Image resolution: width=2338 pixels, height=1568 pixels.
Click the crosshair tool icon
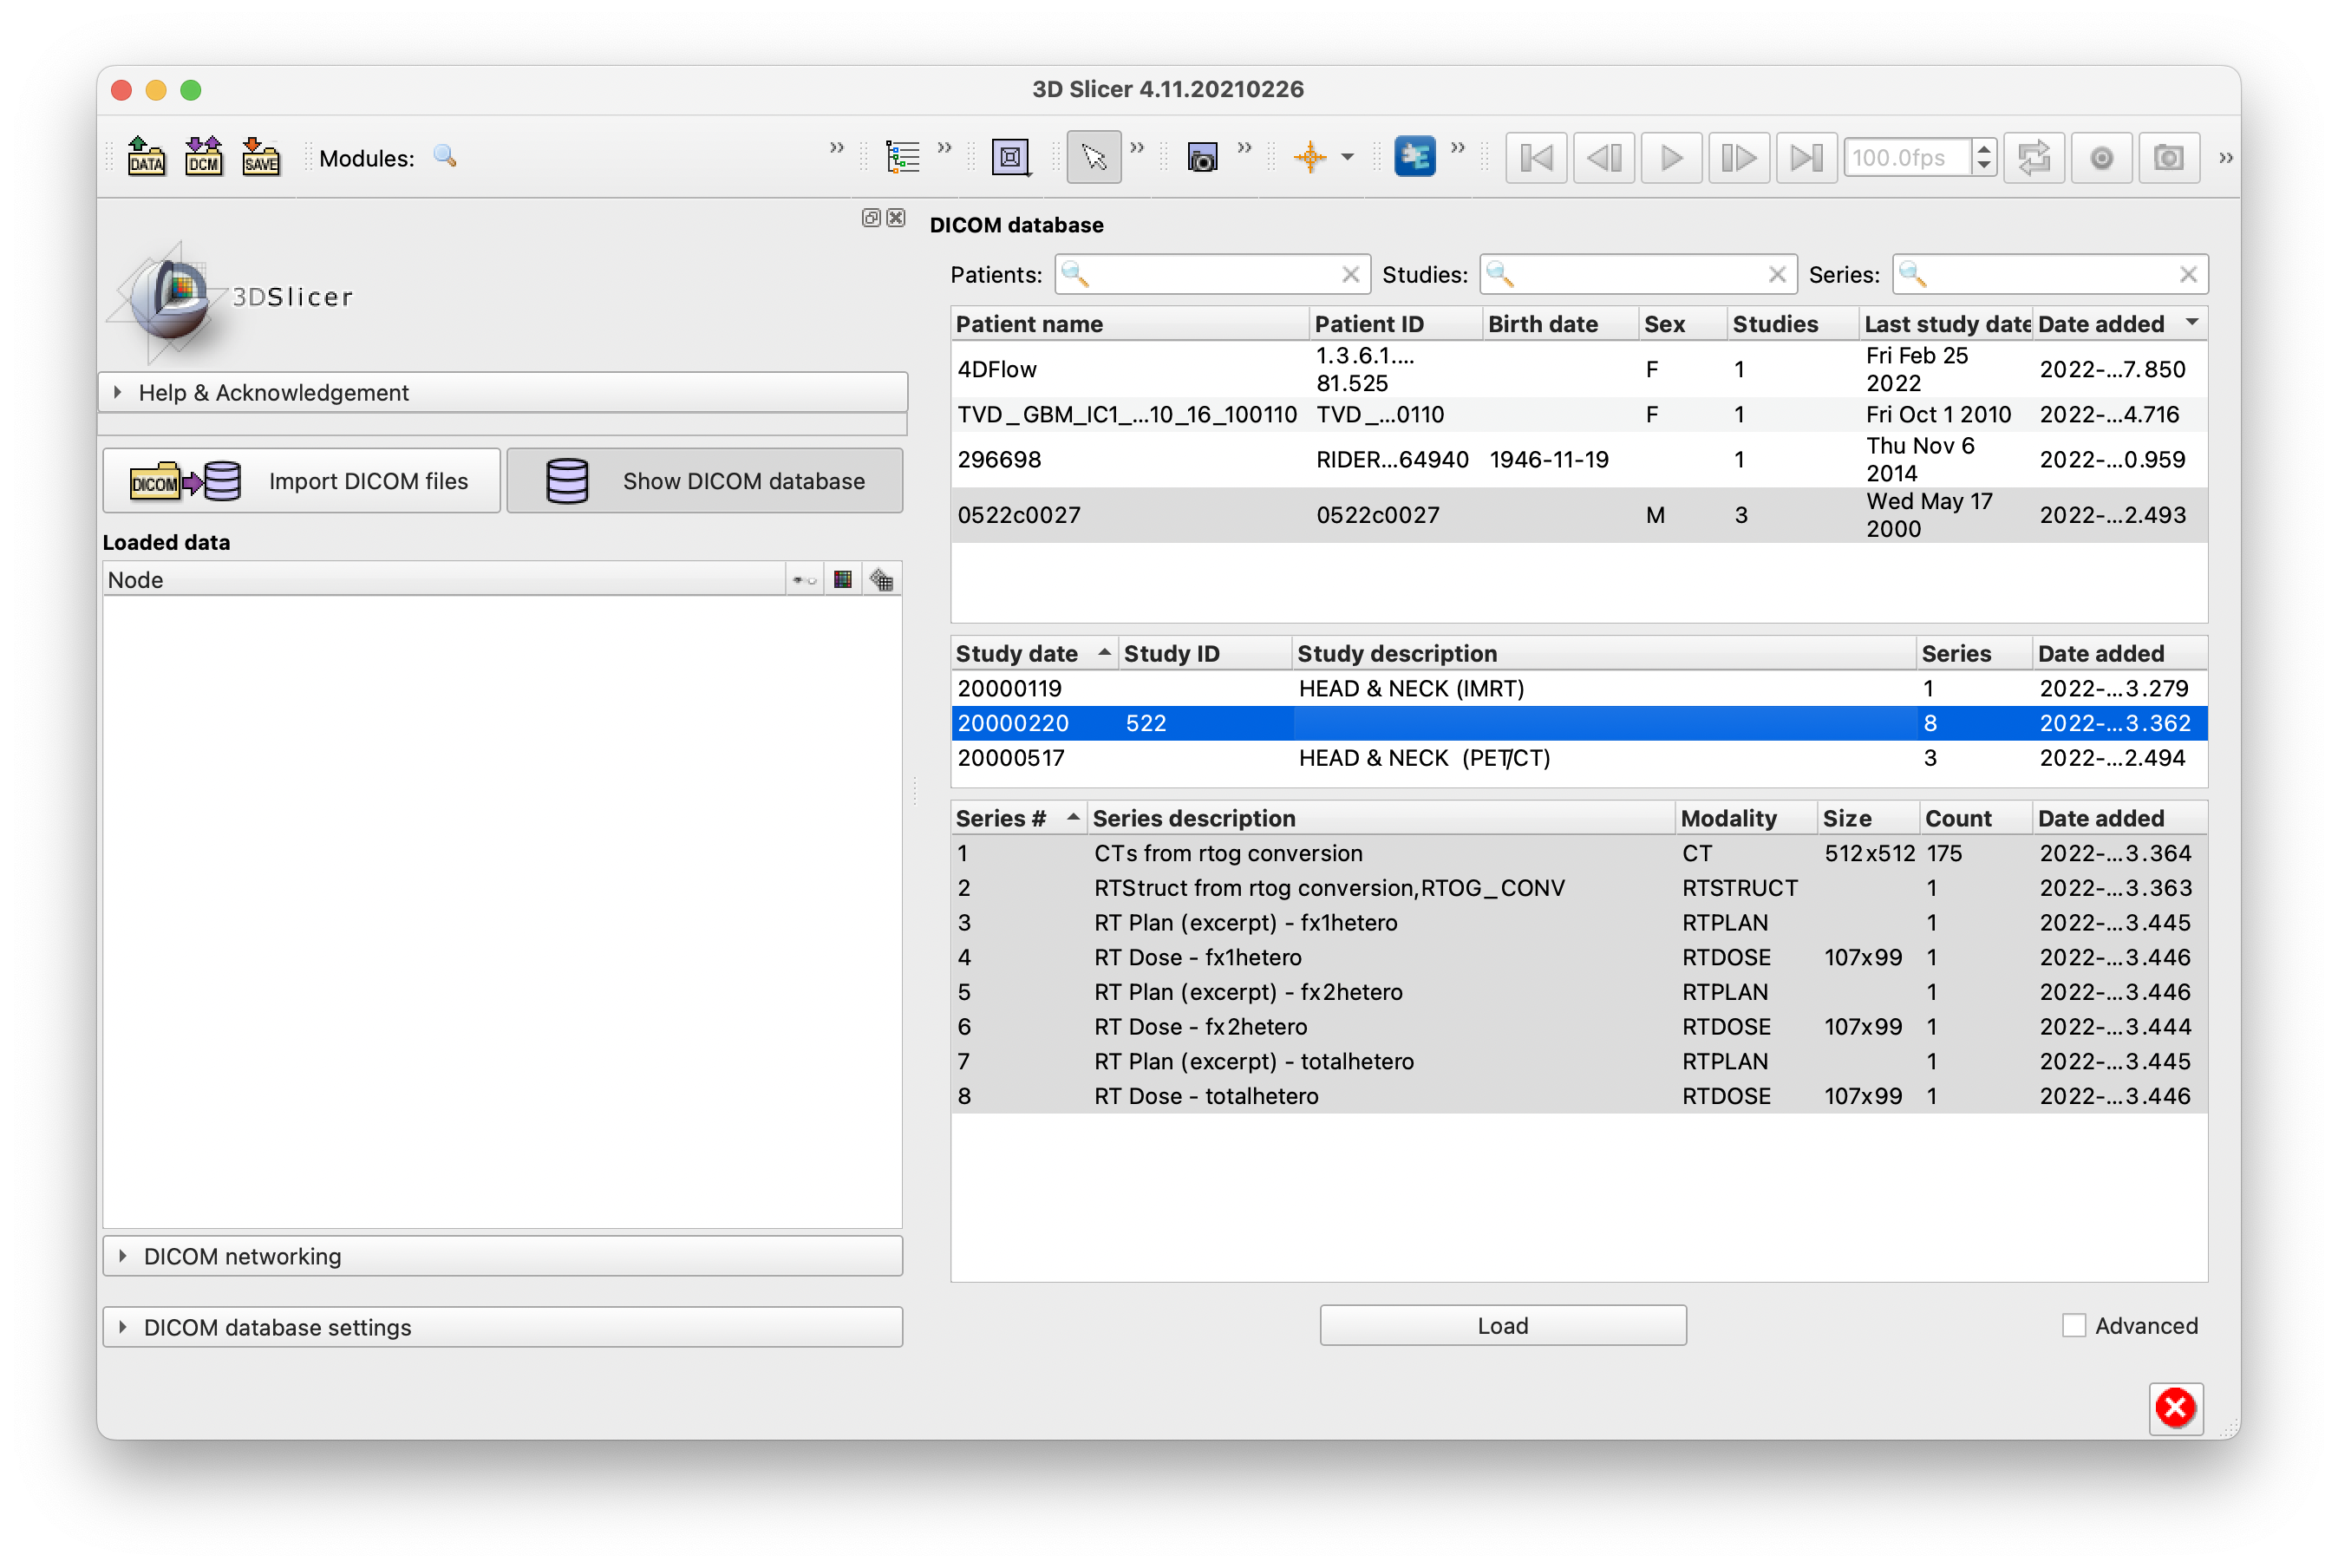(x=1313, y=157)
